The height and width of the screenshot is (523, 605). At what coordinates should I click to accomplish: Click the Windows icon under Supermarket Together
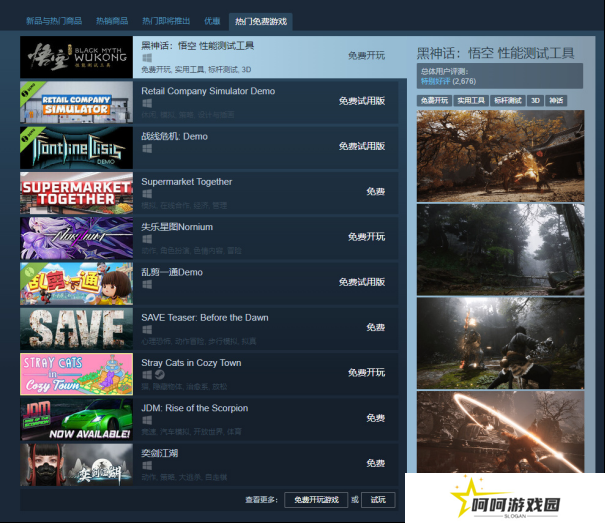147,194
